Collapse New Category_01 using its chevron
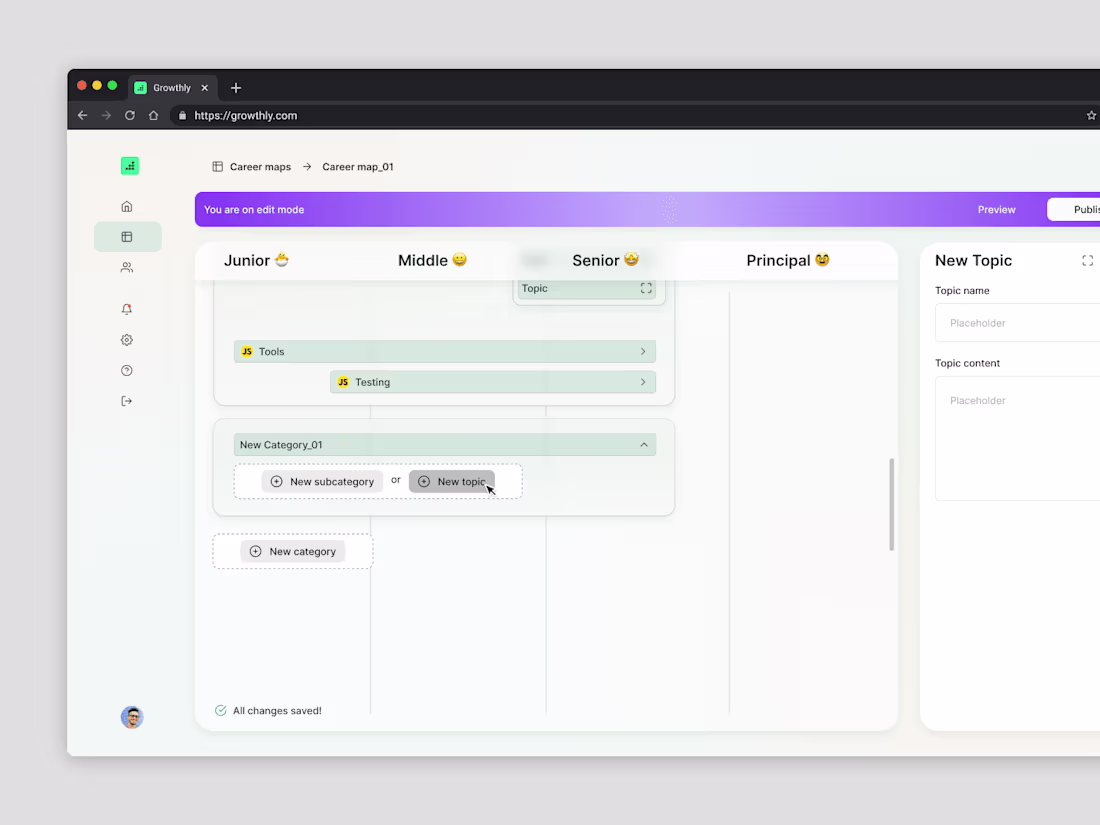 tap(644, 444)
